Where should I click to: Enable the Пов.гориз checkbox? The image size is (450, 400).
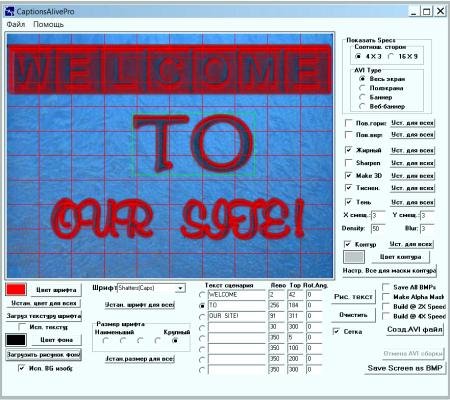pos(348,123)
